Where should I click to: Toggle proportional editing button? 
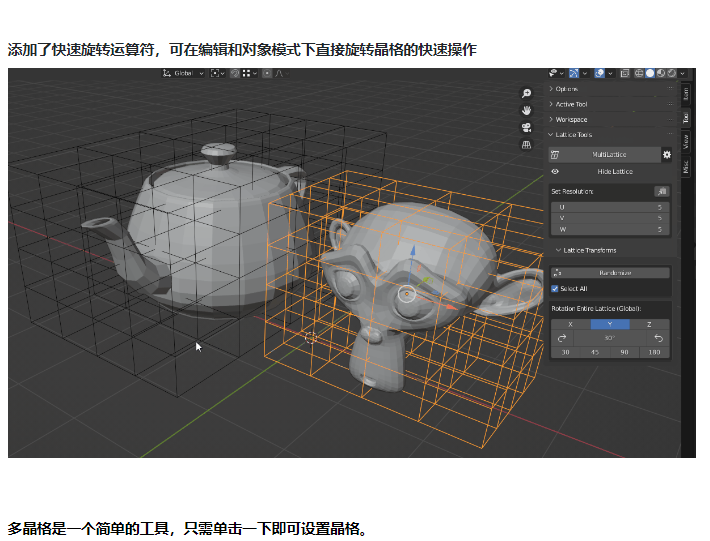click(x=267, y=73)
